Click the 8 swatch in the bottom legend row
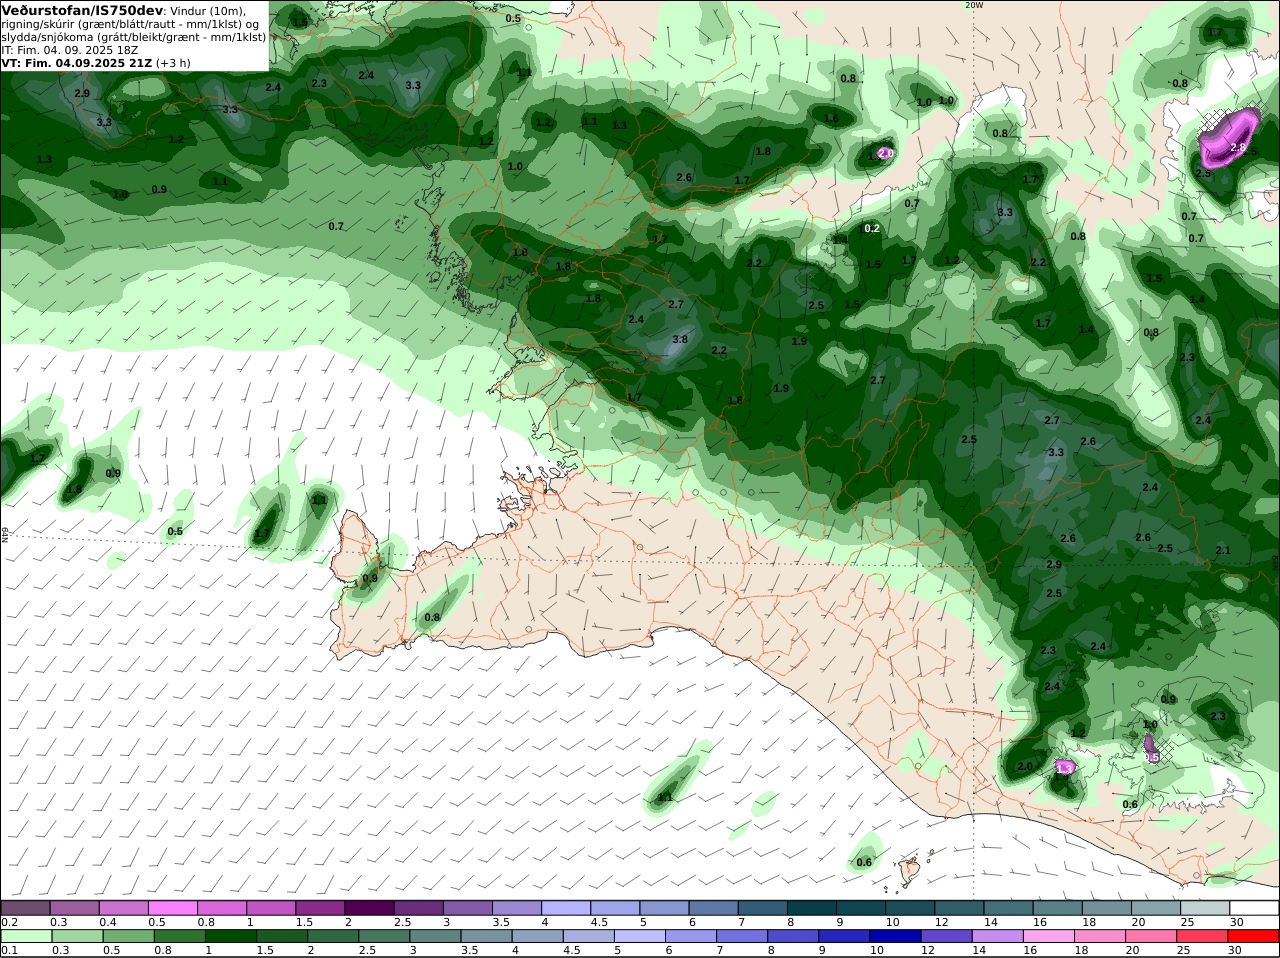Image resolution: width=1280 pixels, height=958 pixels. pos(793,936)
